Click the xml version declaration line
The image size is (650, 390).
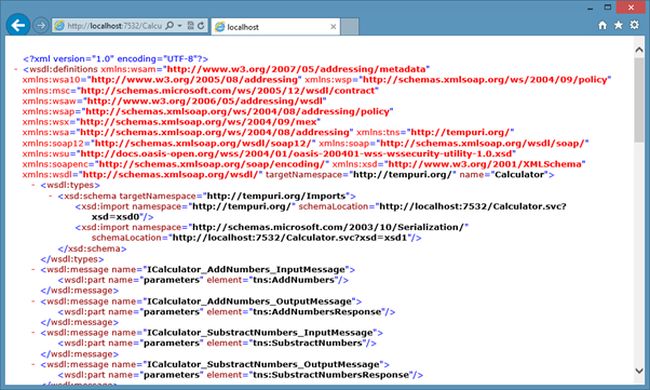pos(116,59)
